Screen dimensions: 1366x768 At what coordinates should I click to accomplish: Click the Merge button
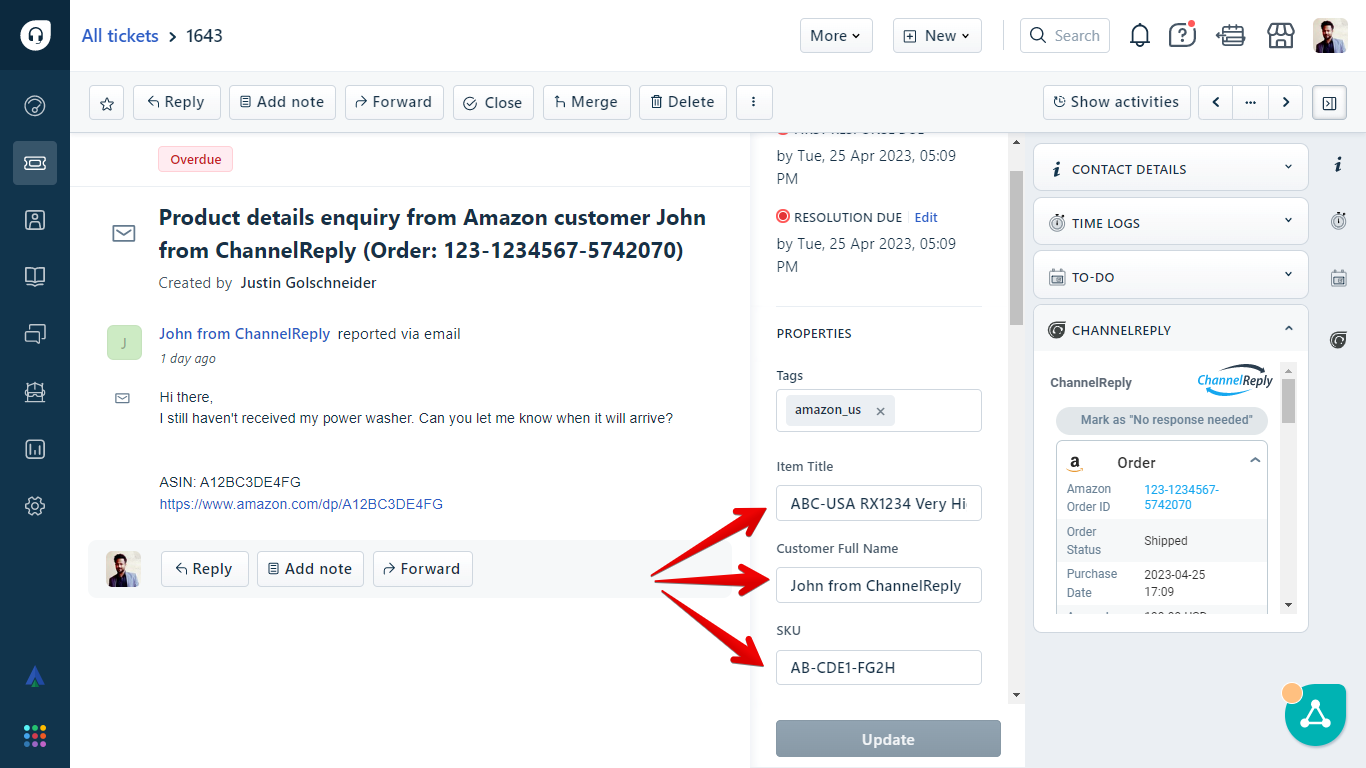(x=586, y=102)
